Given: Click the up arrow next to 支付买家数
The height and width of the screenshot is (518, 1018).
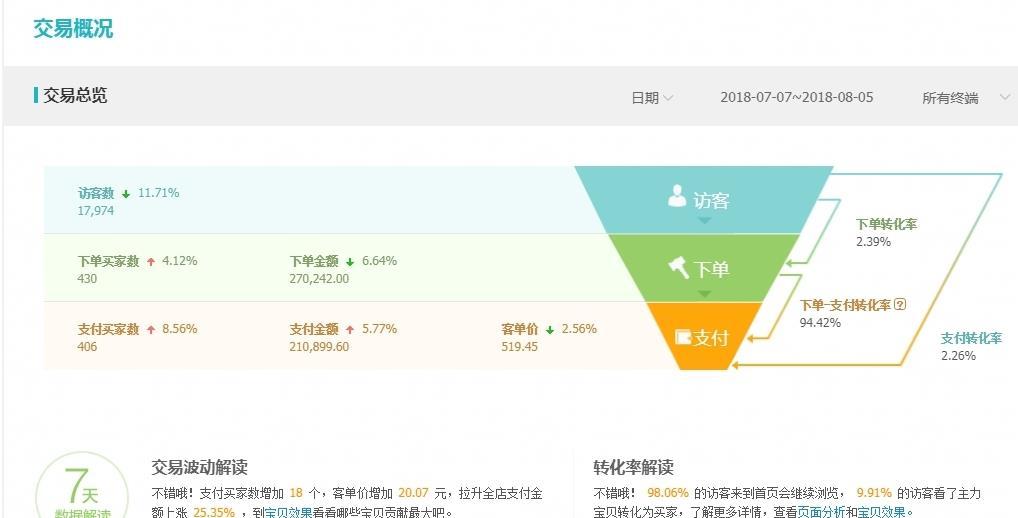Looking at the screenshot, I should pyautogui.click(x=151, y=330).
